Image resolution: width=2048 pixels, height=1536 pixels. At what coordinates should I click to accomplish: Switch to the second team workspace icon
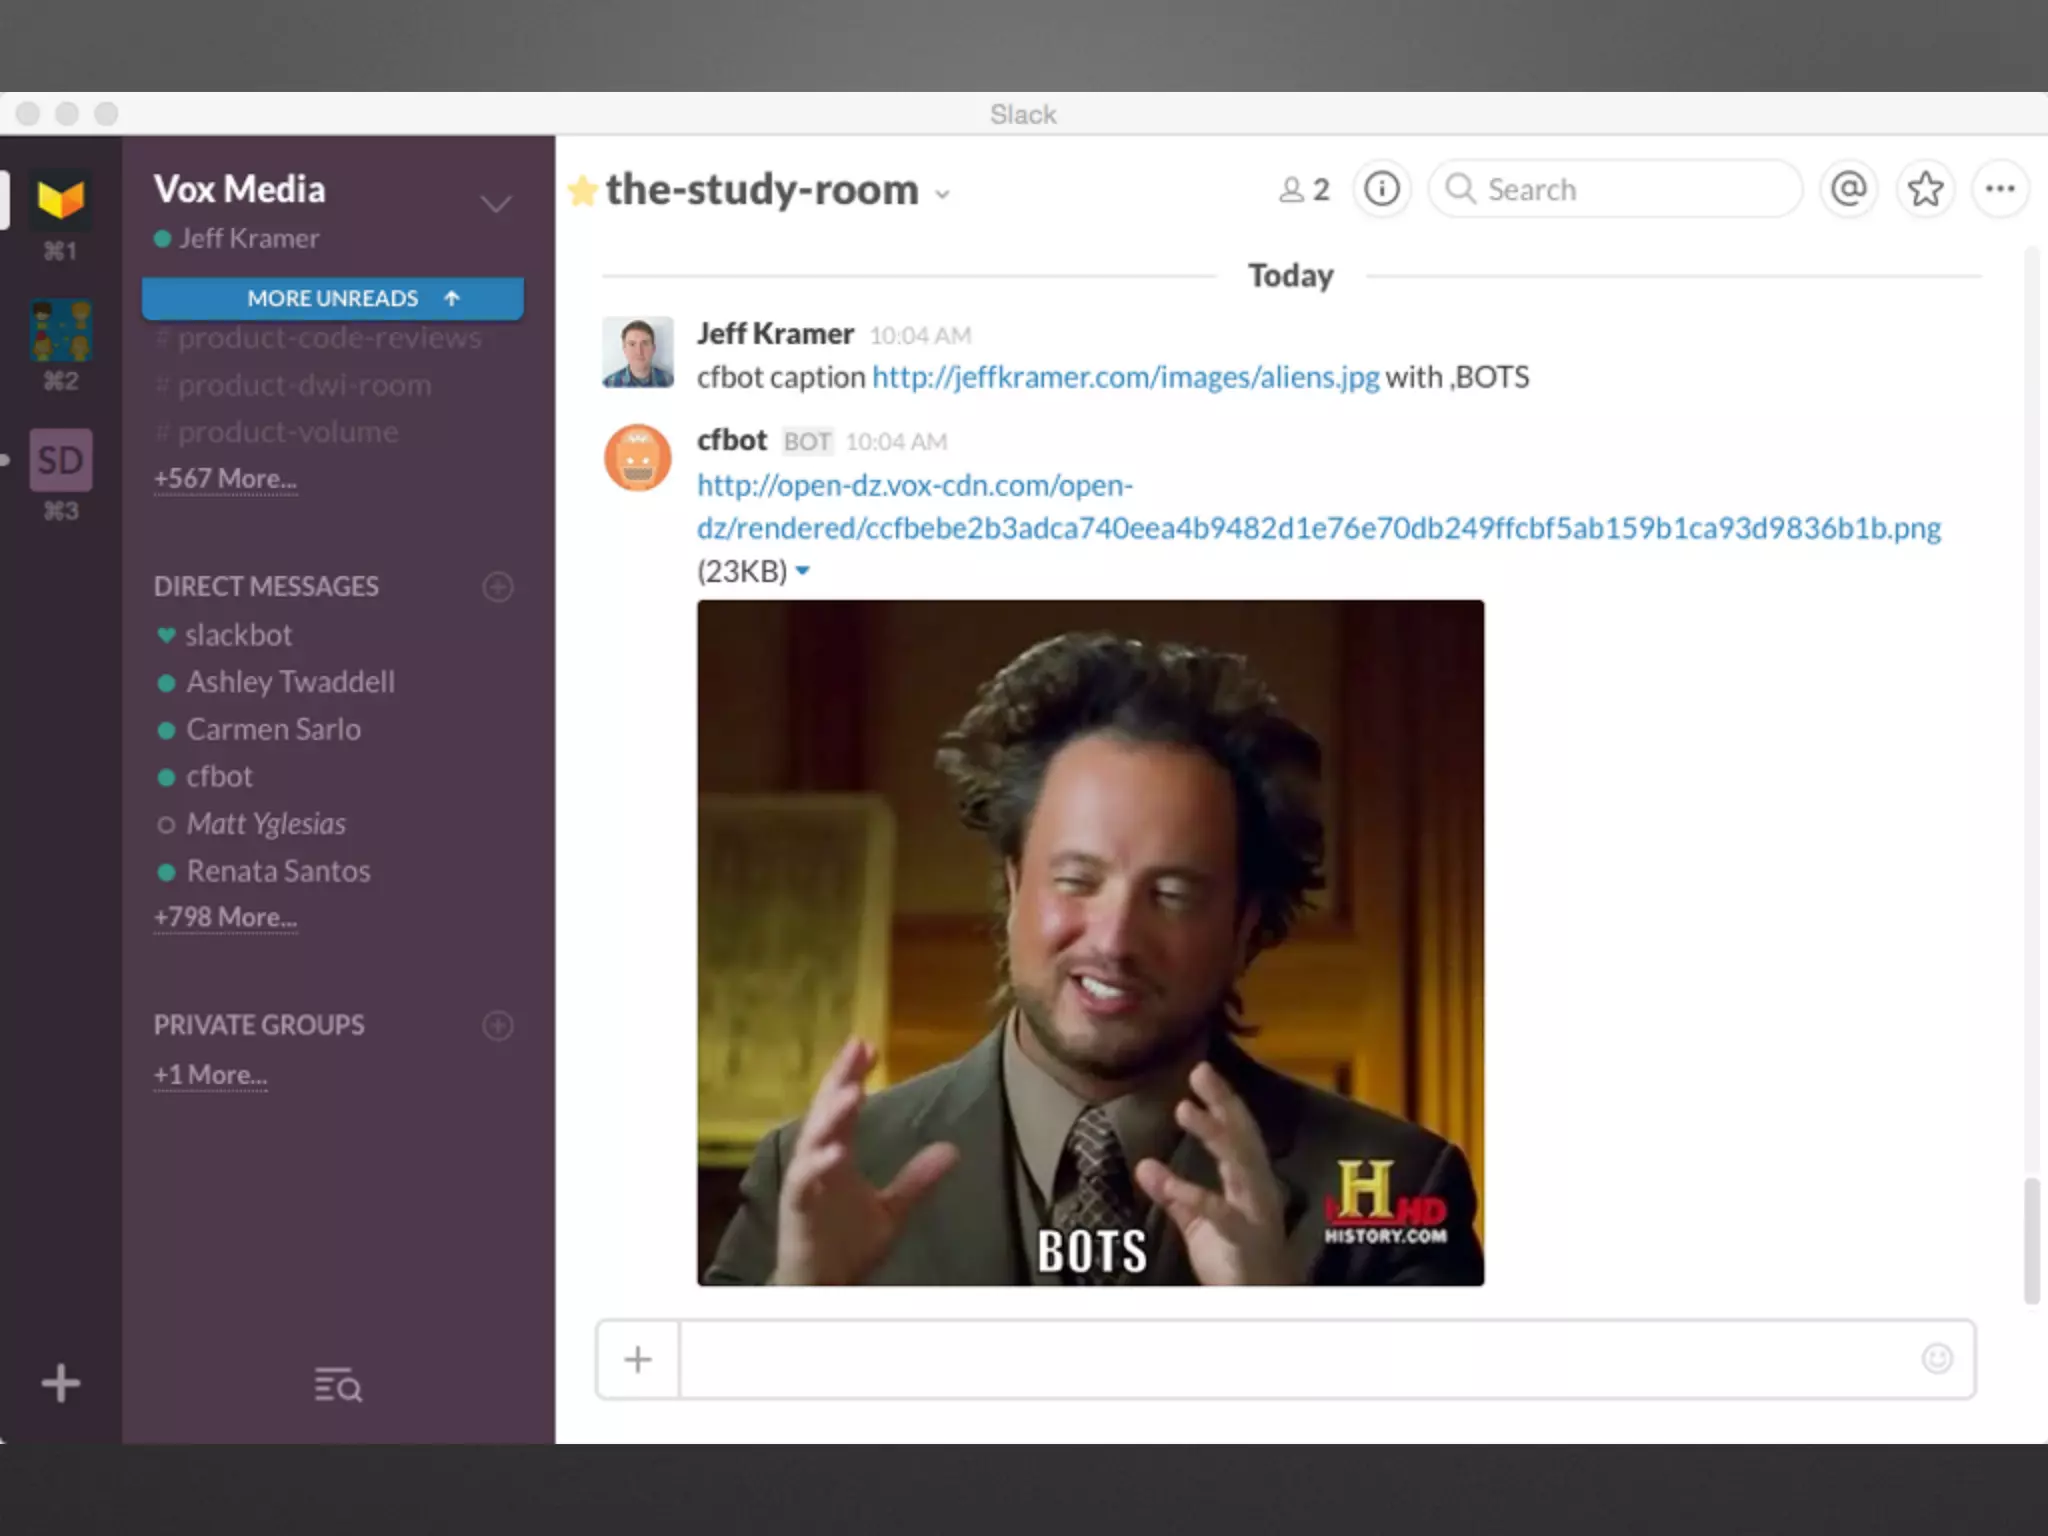pyautogui.click(x=61, y=330)
